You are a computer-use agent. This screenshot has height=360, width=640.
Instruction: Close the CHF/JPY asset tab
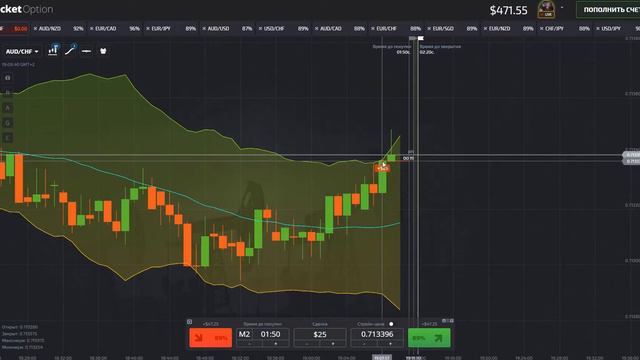point(542,29)
